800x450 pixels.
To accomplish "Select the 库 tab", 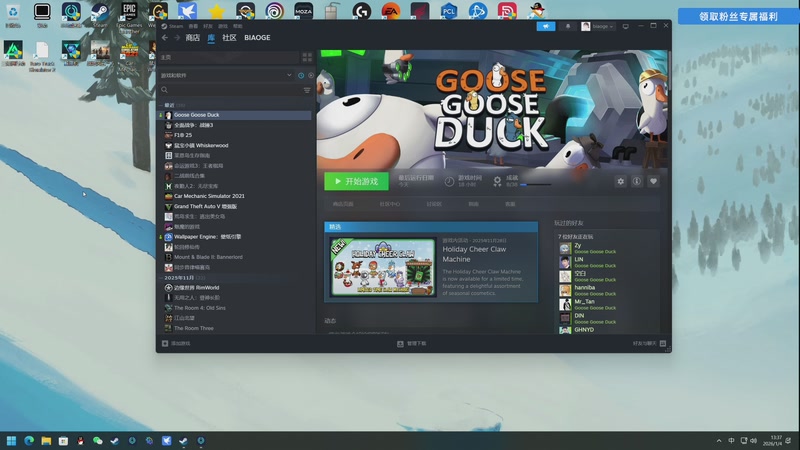I will 211,38.
